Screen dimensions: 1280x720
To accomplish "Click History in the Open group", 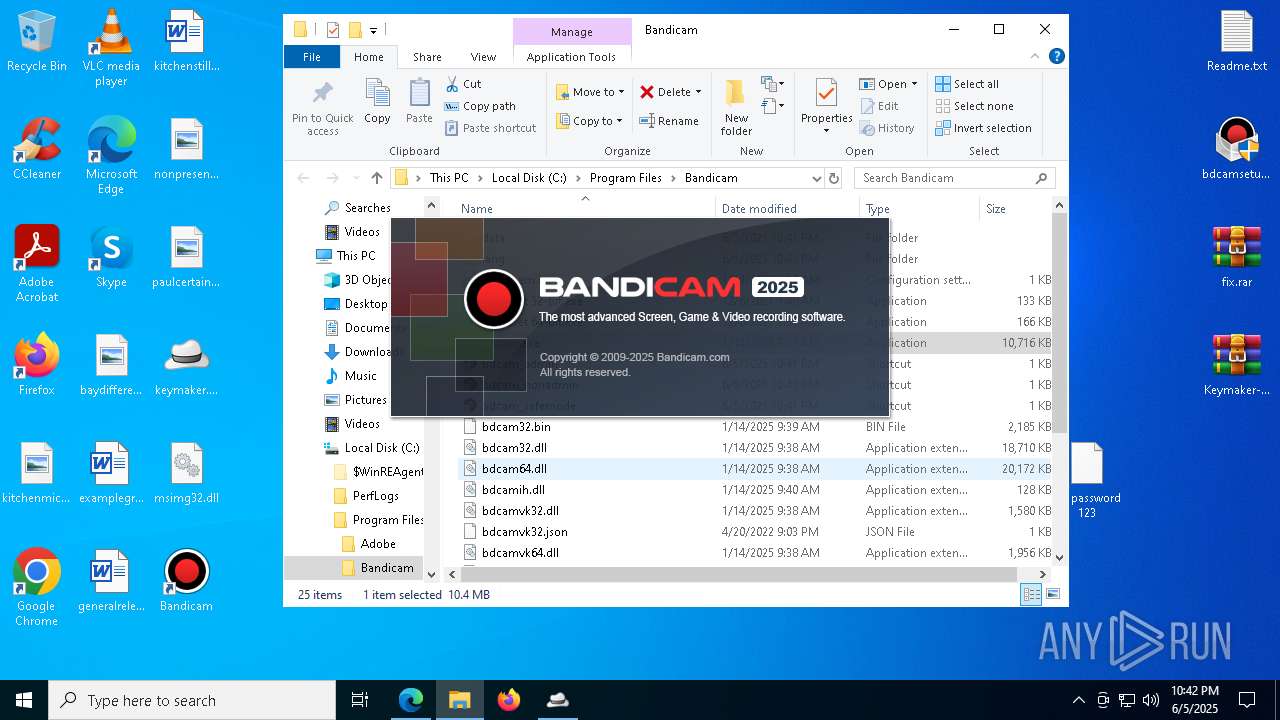I will coord(886,128).
